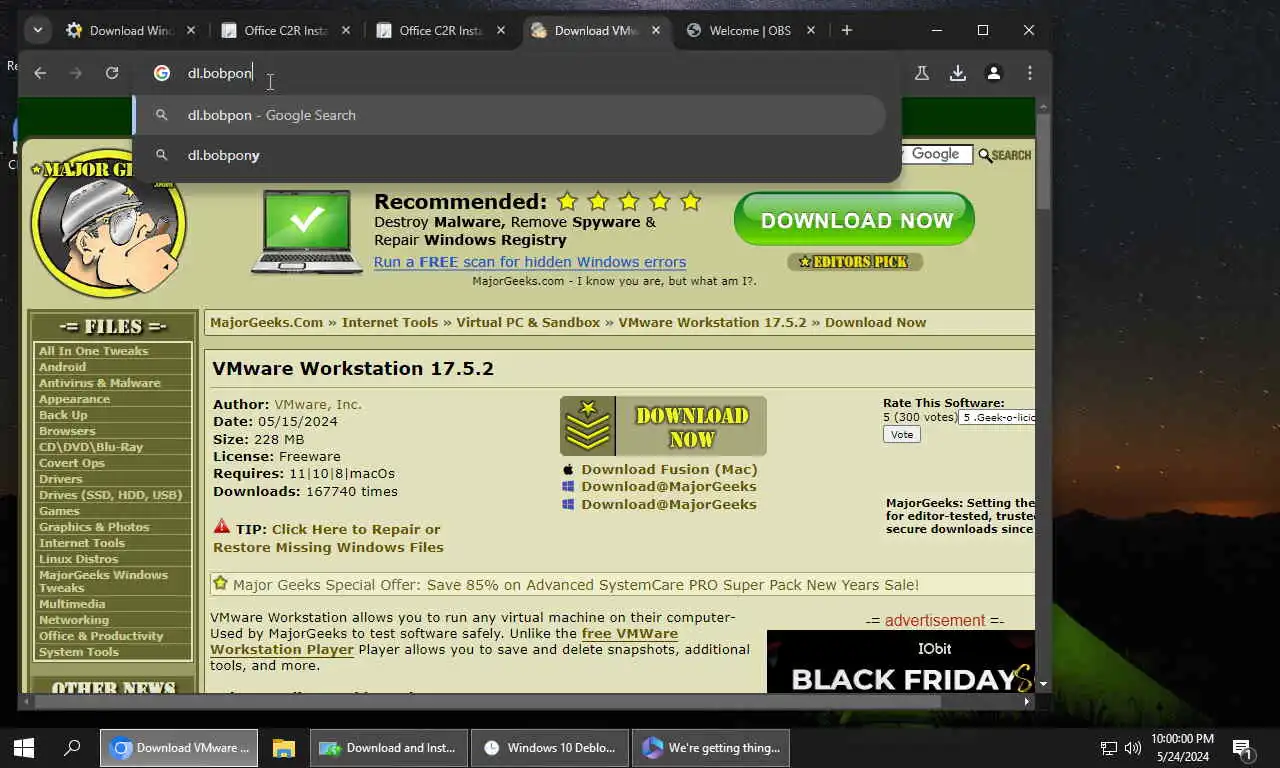Follow Run a FREE scan link

coord(530,262)
